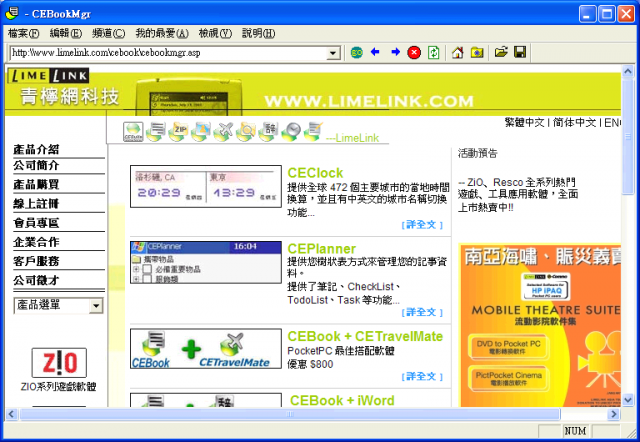Click the 產品購買 sidebar link
640x442 pixels.
[x=36, y=184]
